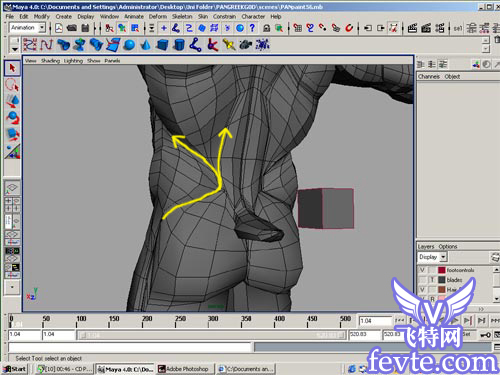Click the Save Scene icon
This screenshot has height=375, width=500.
[85, 28]
